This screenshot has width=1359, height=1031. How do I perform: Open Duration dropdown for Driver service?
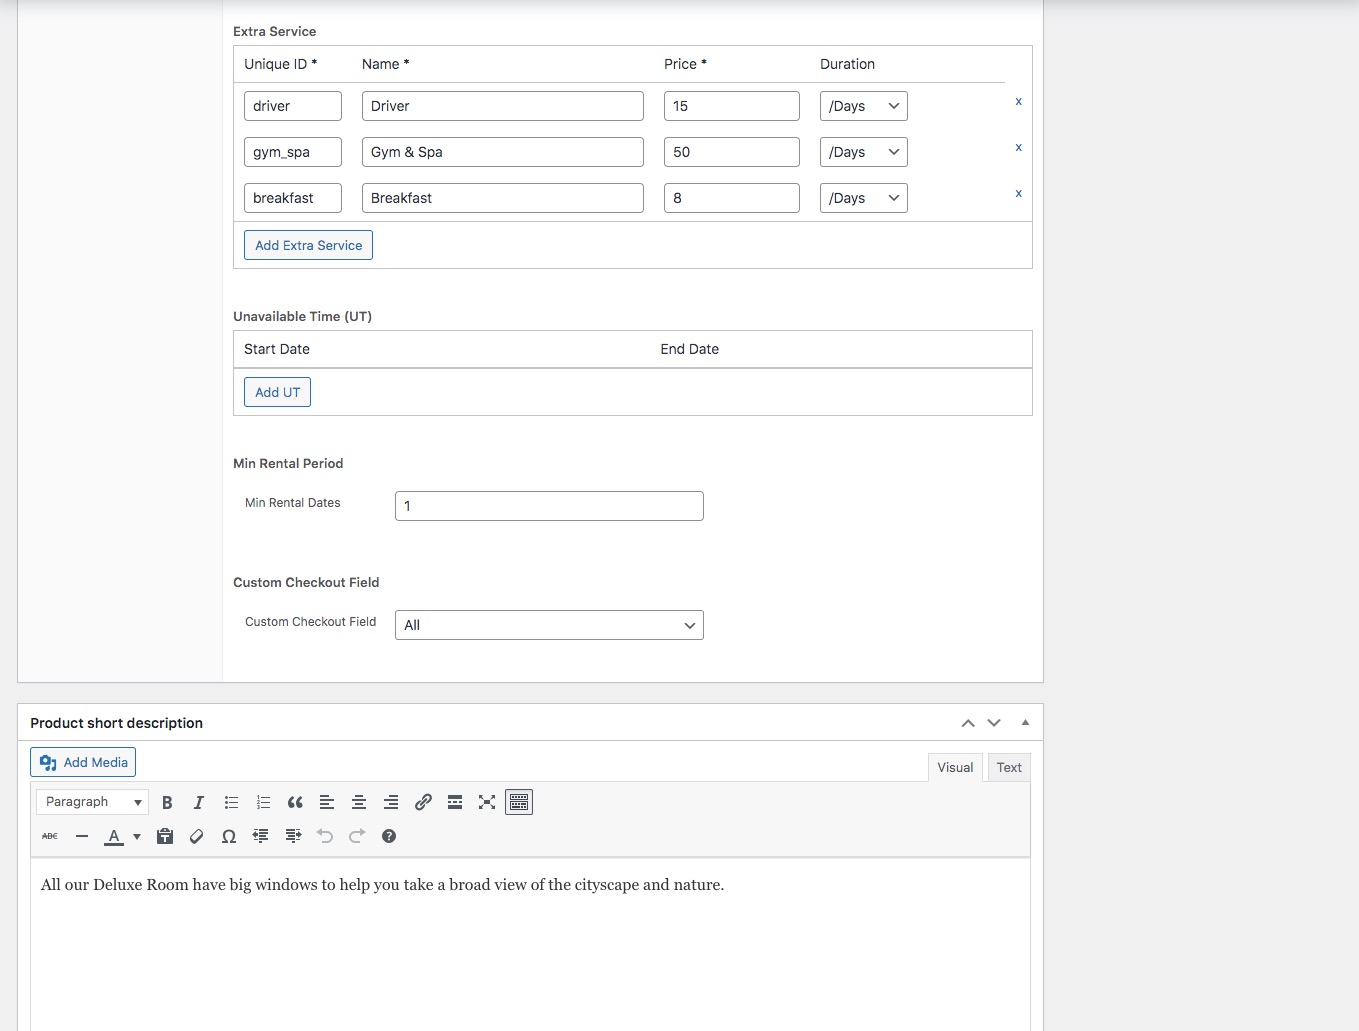pyautogui.click(x=864, y=106)
